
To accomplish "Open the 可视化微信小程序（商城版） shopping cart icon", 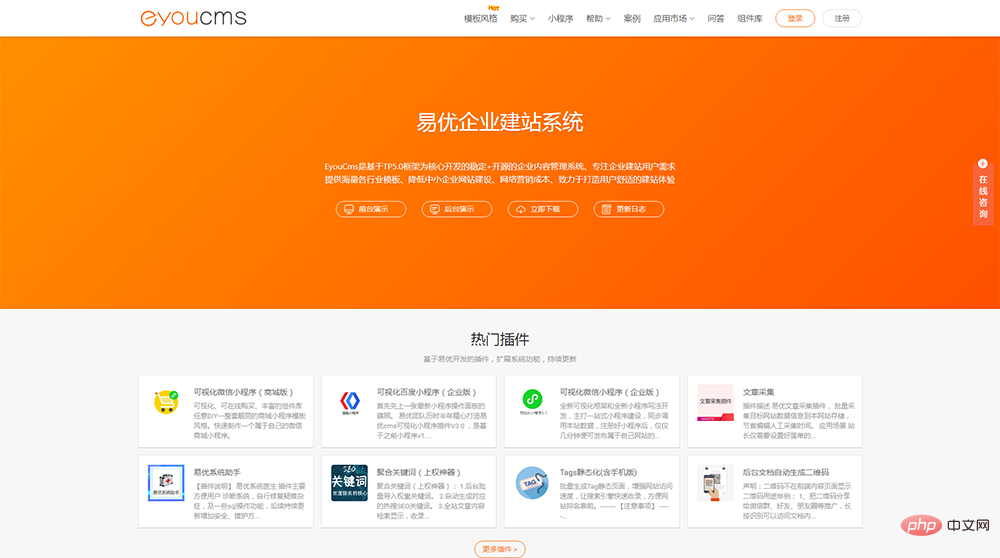I will (165, 402).
